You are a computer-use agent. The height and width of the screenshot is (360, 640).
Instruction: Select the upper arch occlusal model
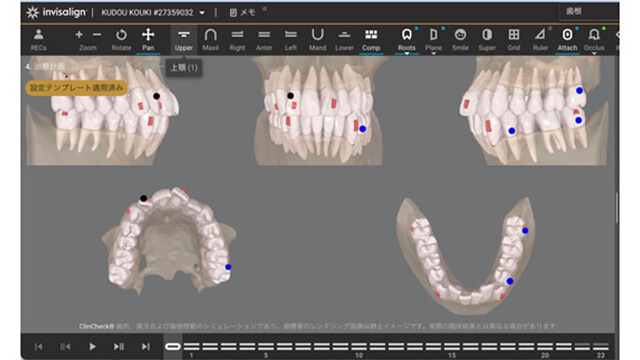tap(168, 241)
